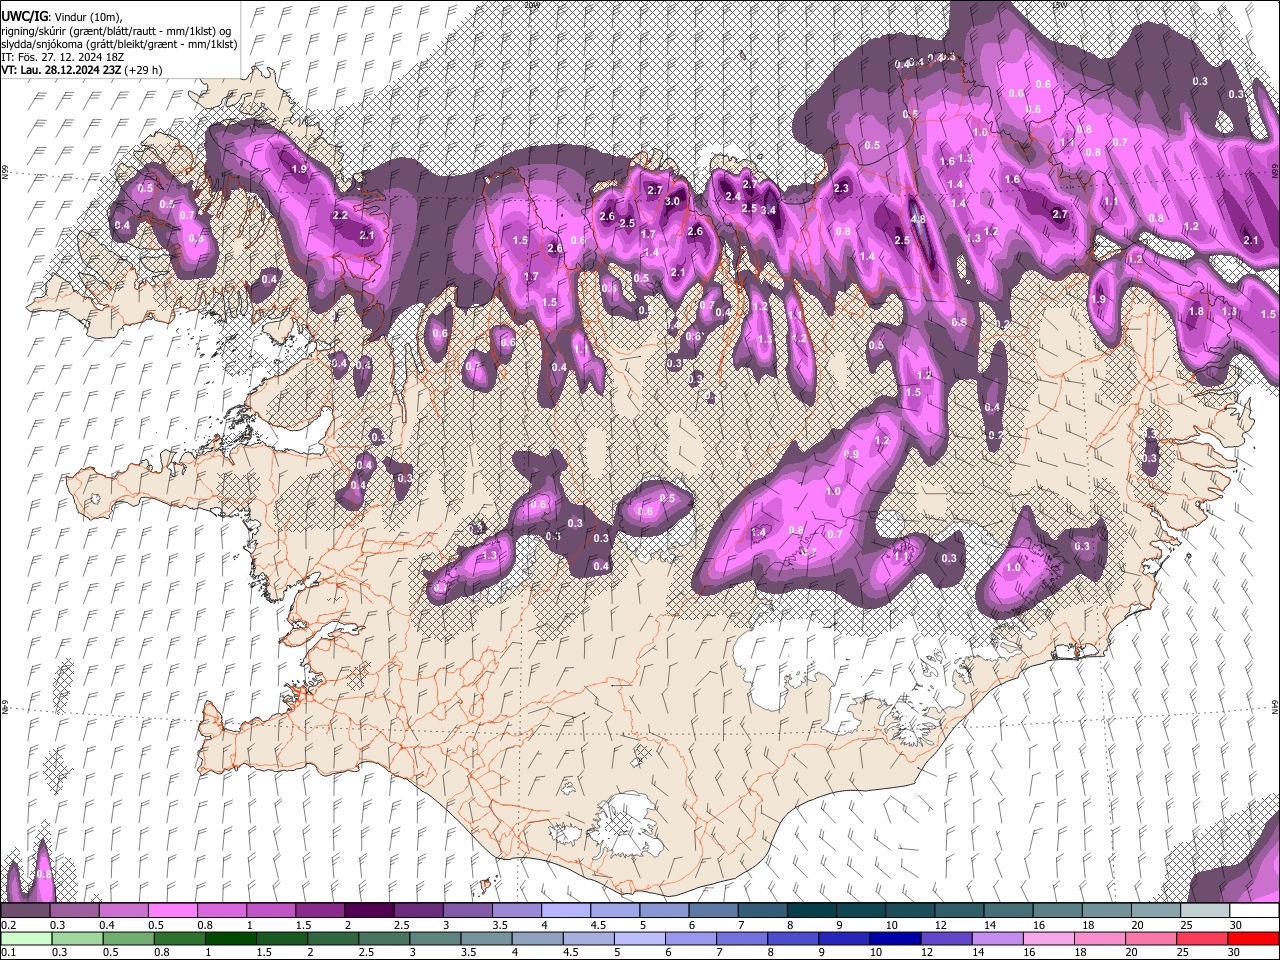
Task: Click the 'IT: Fös. 27. 12. 2024 18Z' line
Action: (62, 57)
